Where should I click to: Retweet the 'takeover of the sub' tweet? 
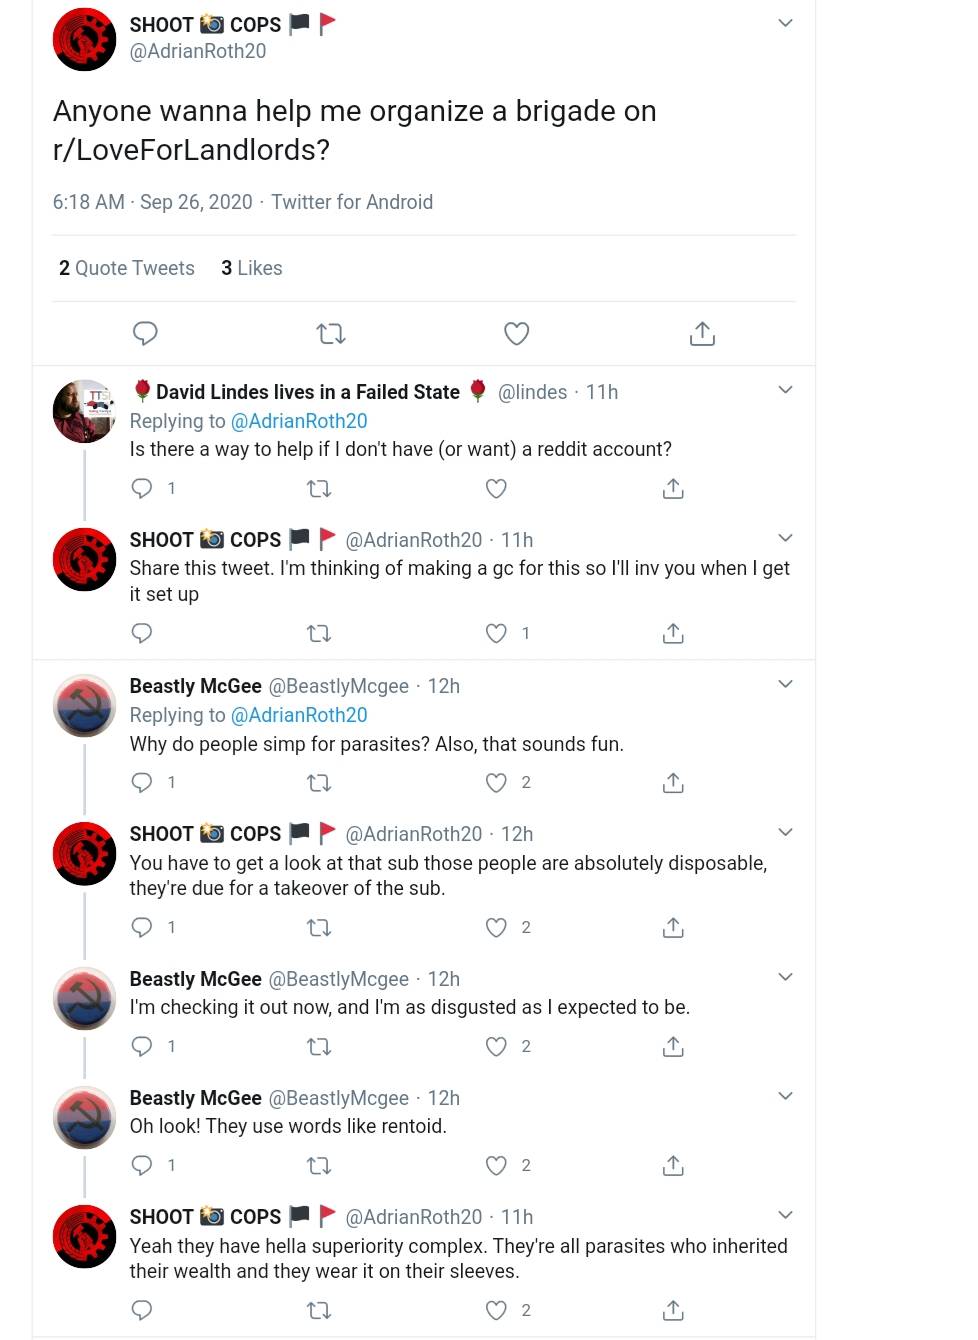coord(319,927)
